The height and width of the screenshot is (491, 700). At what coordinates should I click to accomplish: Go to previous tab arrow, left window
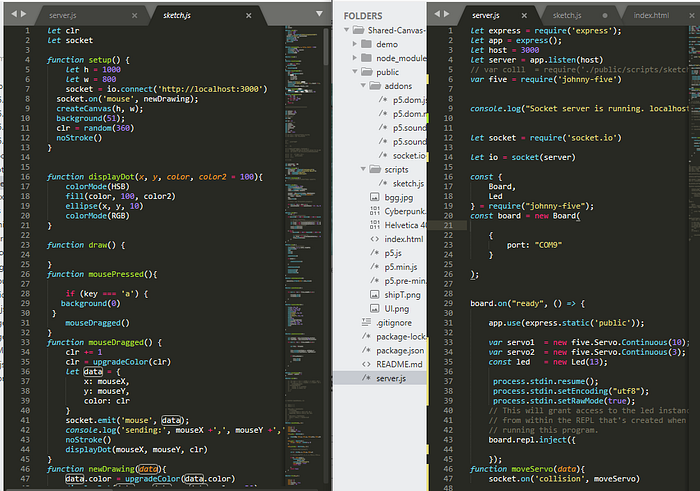(x=14, y=14)
